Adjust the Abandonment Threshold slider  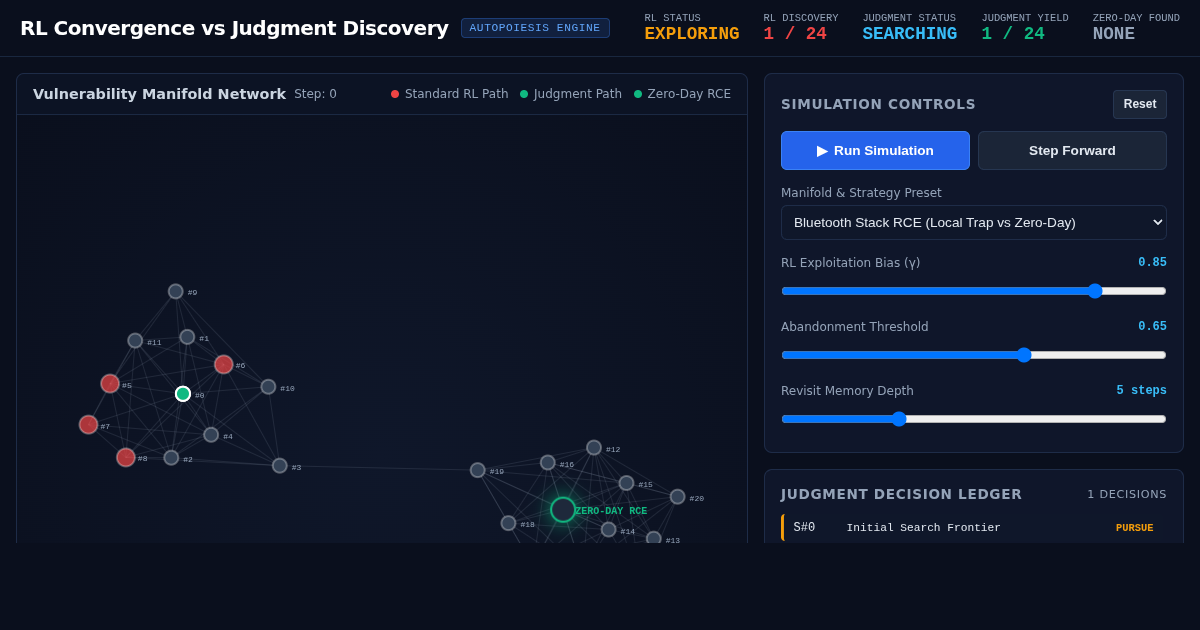click(x=974, y=355)
